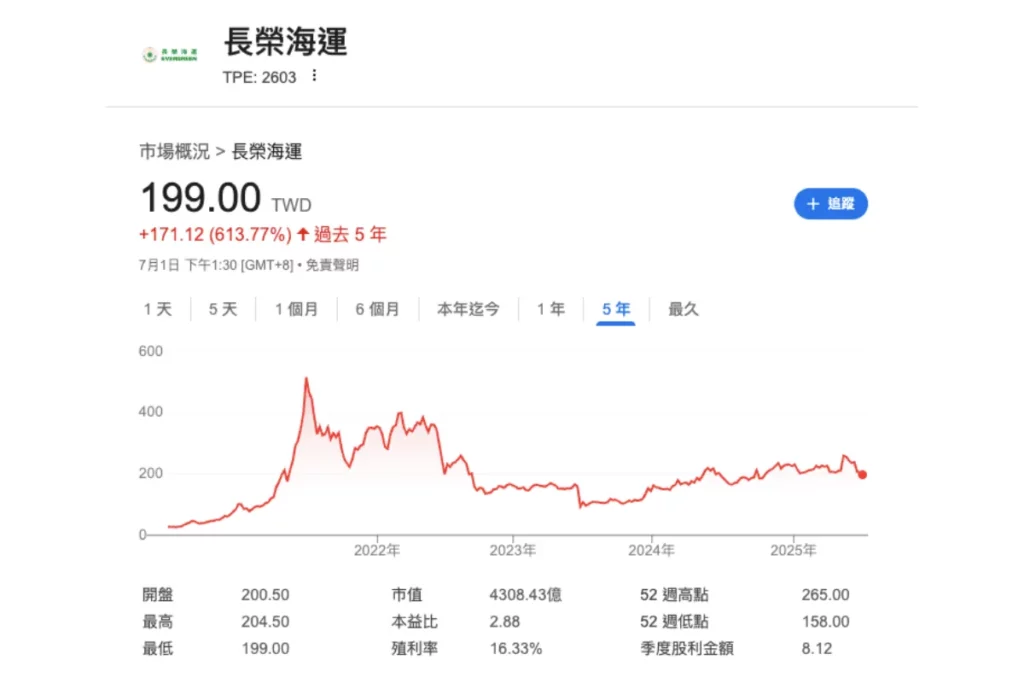This screenshot has height=683, width=1024.
Task: Click the 最低 label in stats table
Action: click(x=158, y=648)
